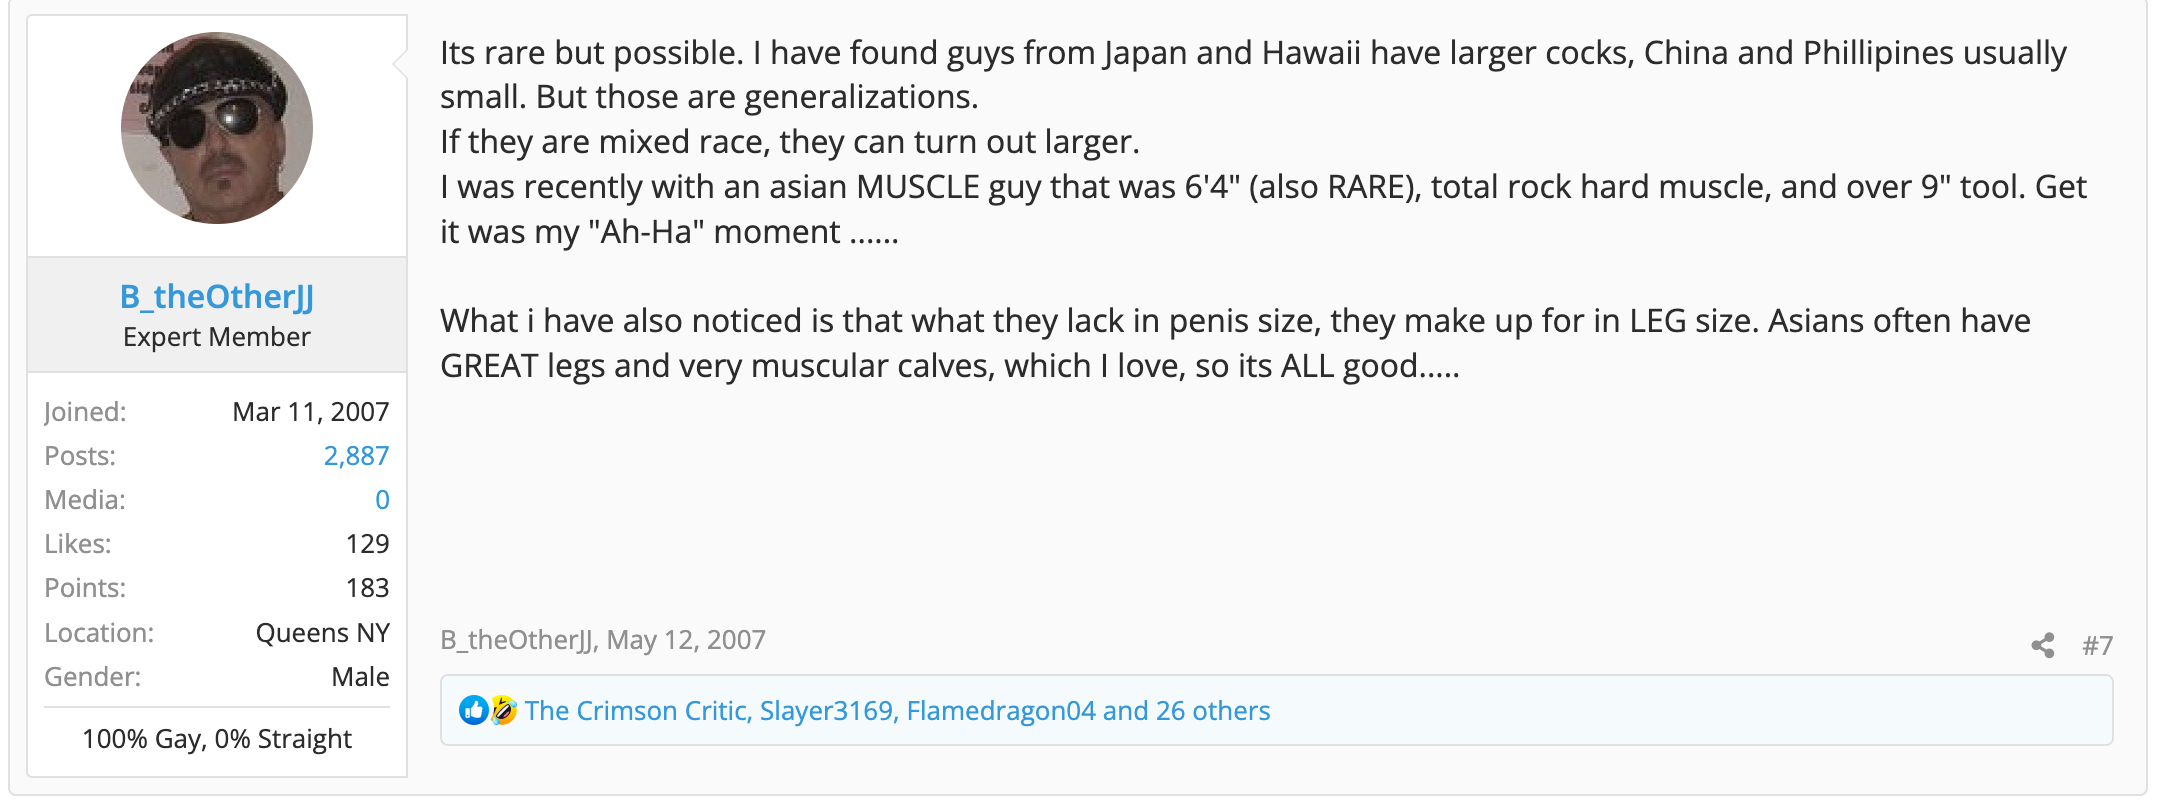Click the author name in post footer
The image size is (2164, 804).
point(517,640)
